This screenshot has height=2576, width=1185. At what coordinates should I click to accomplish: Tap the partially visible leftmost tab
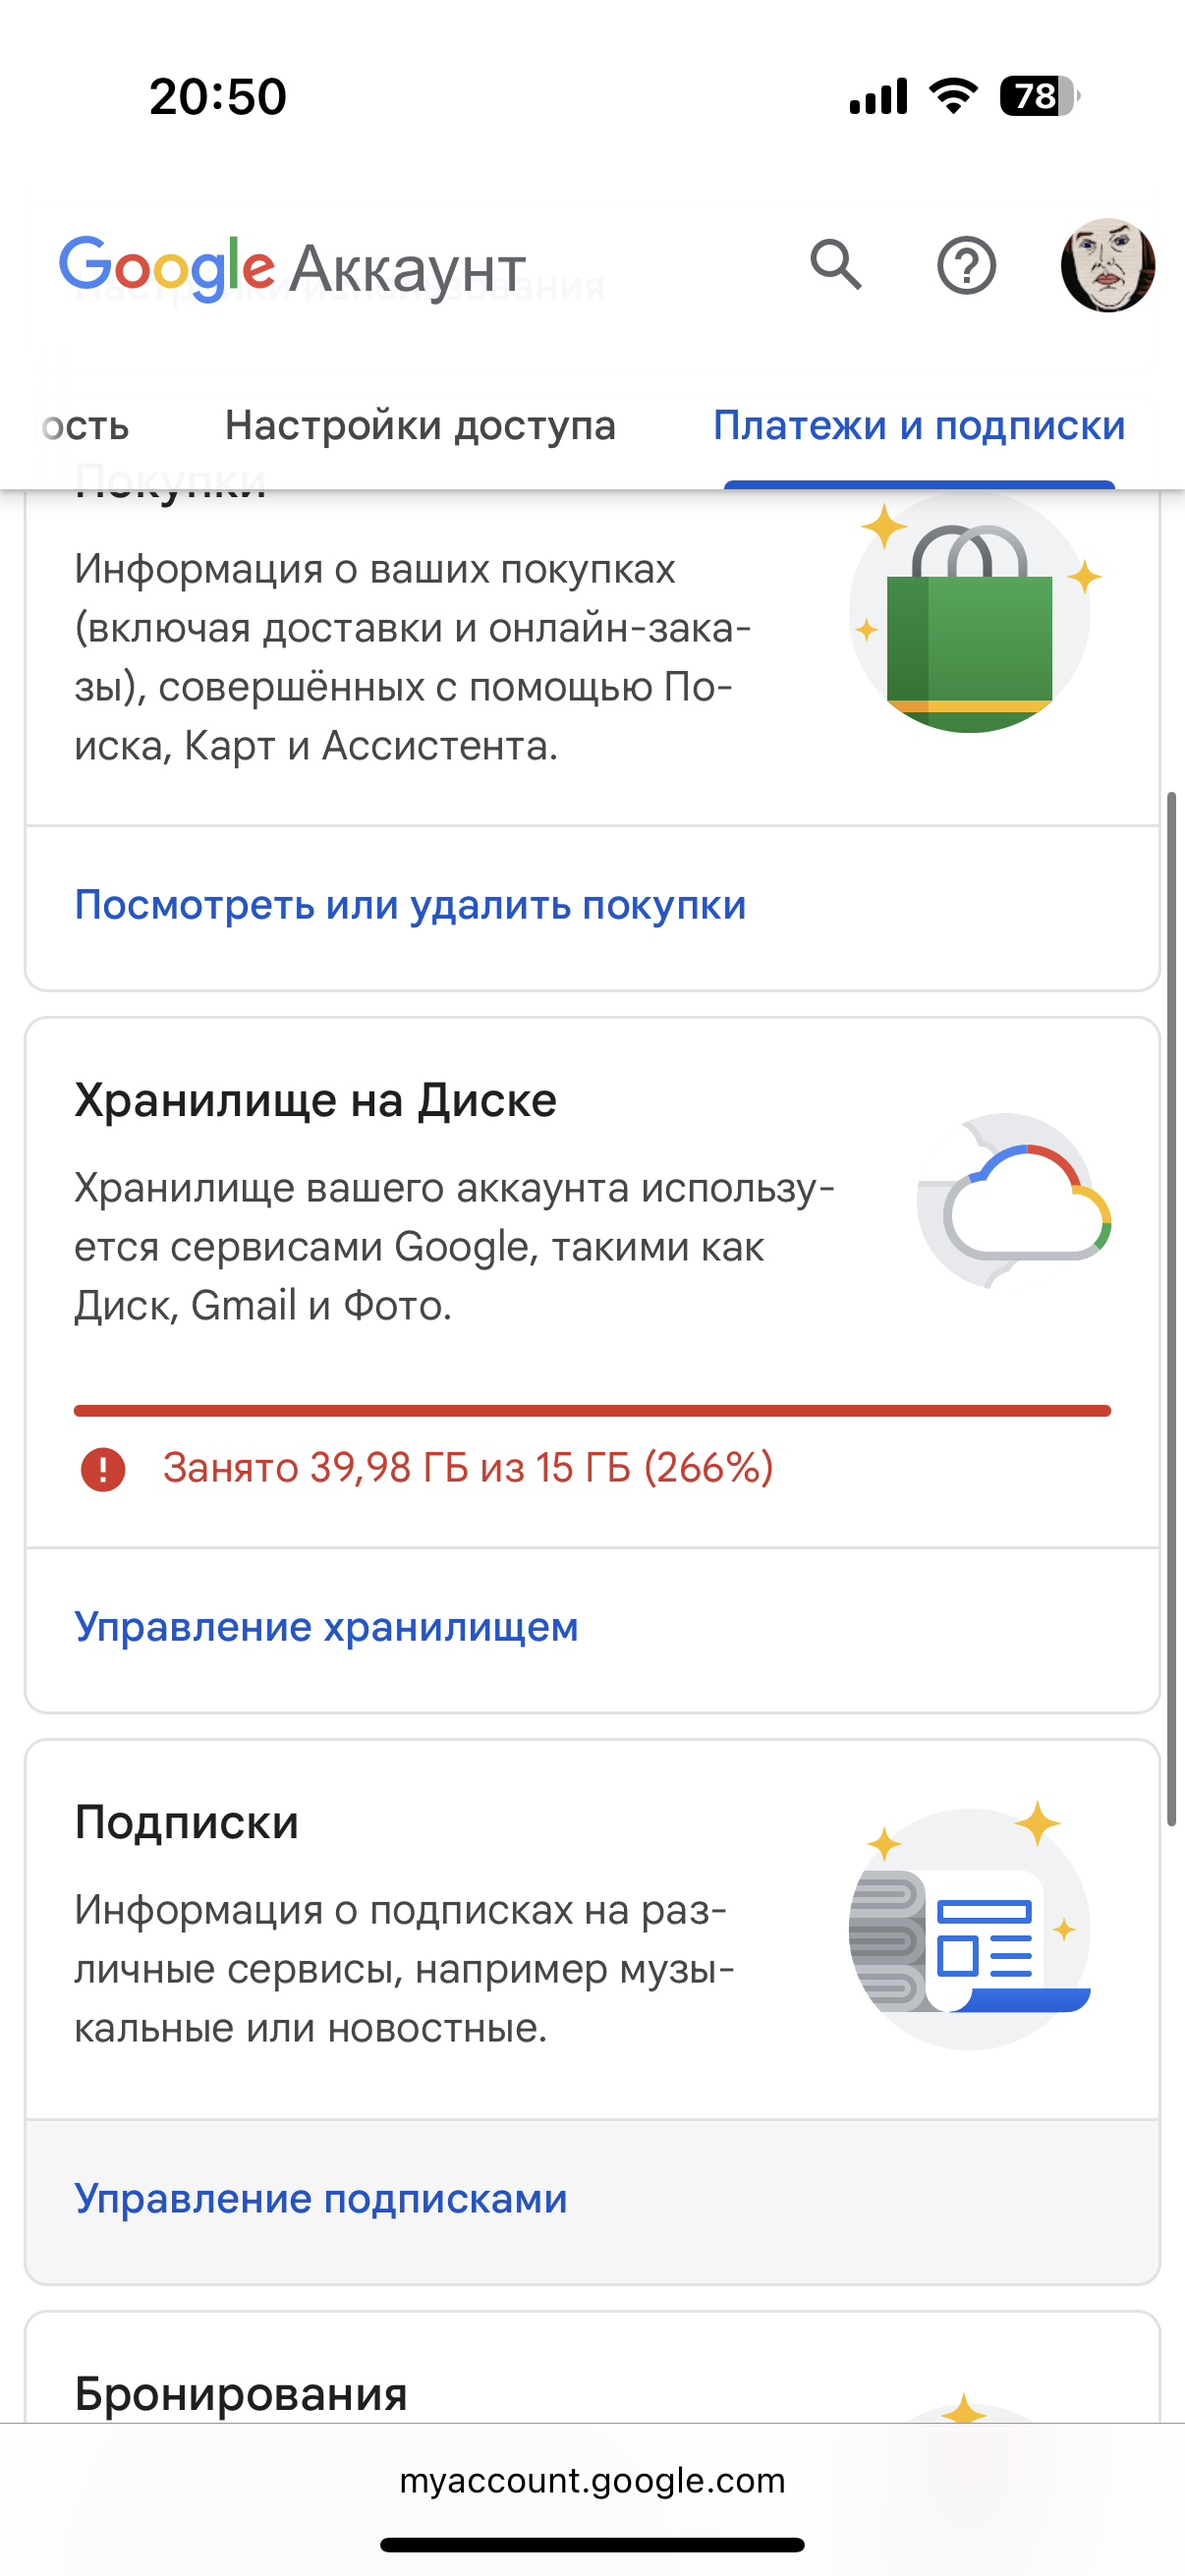pyautogui.click(x=84, y=425)
